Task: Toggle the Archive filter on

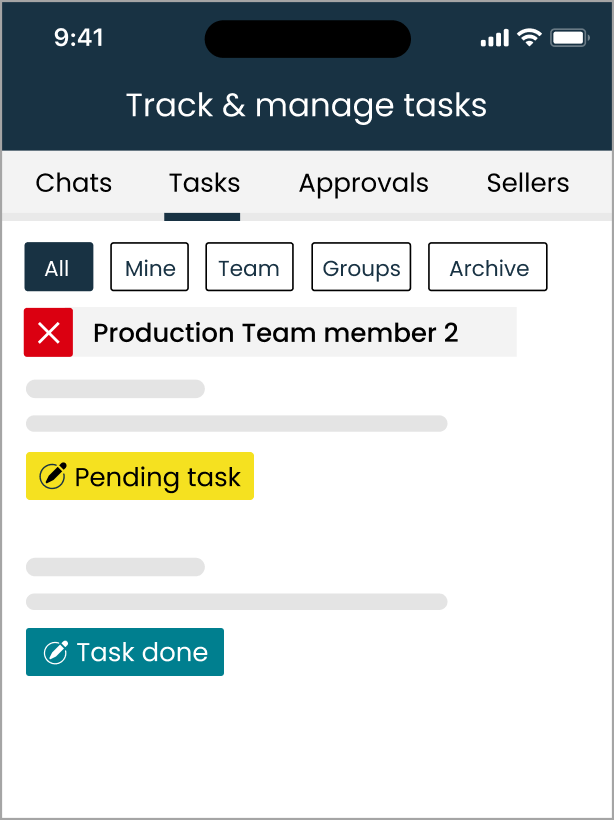Action: tap(487, 267)
